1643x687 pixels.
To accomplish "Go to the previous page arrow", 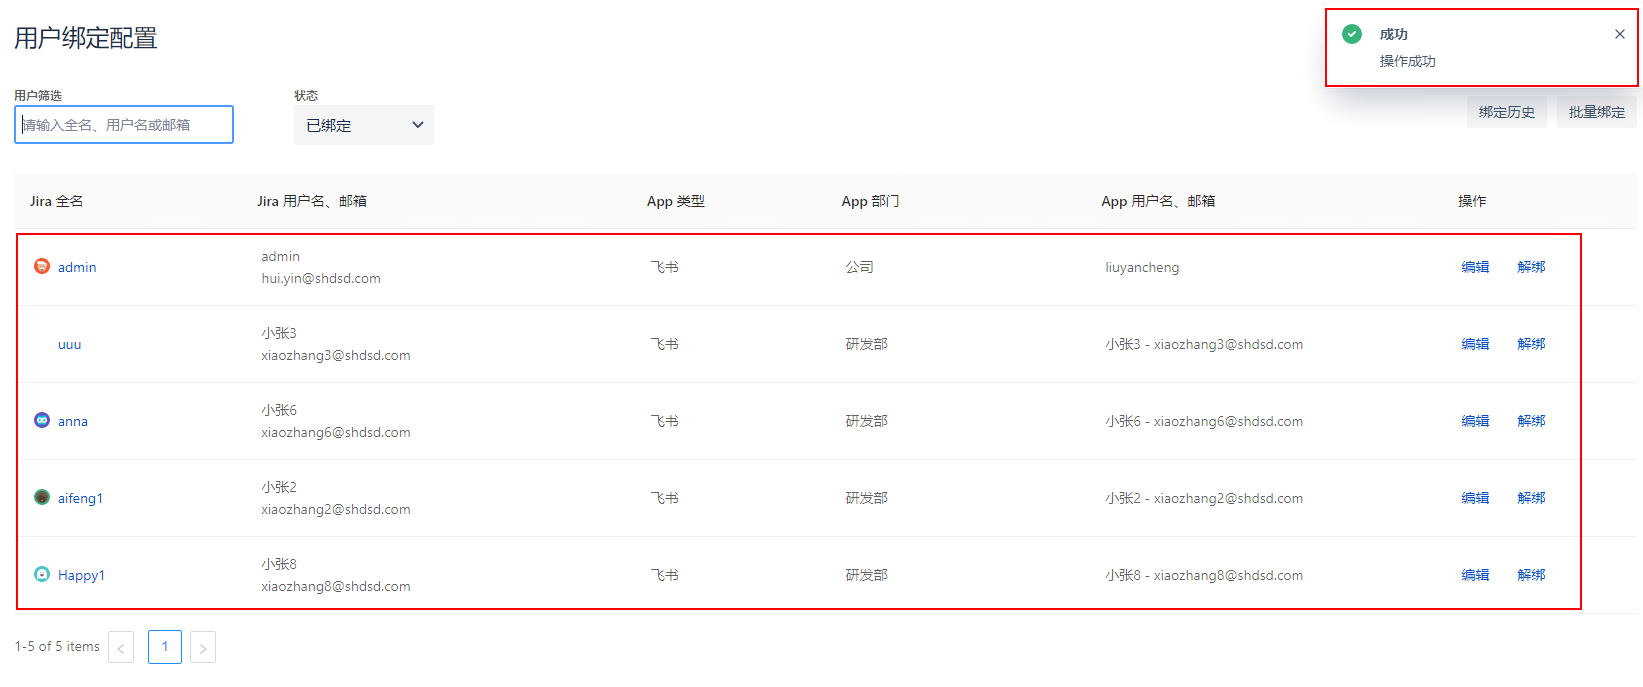I will 121,647.
